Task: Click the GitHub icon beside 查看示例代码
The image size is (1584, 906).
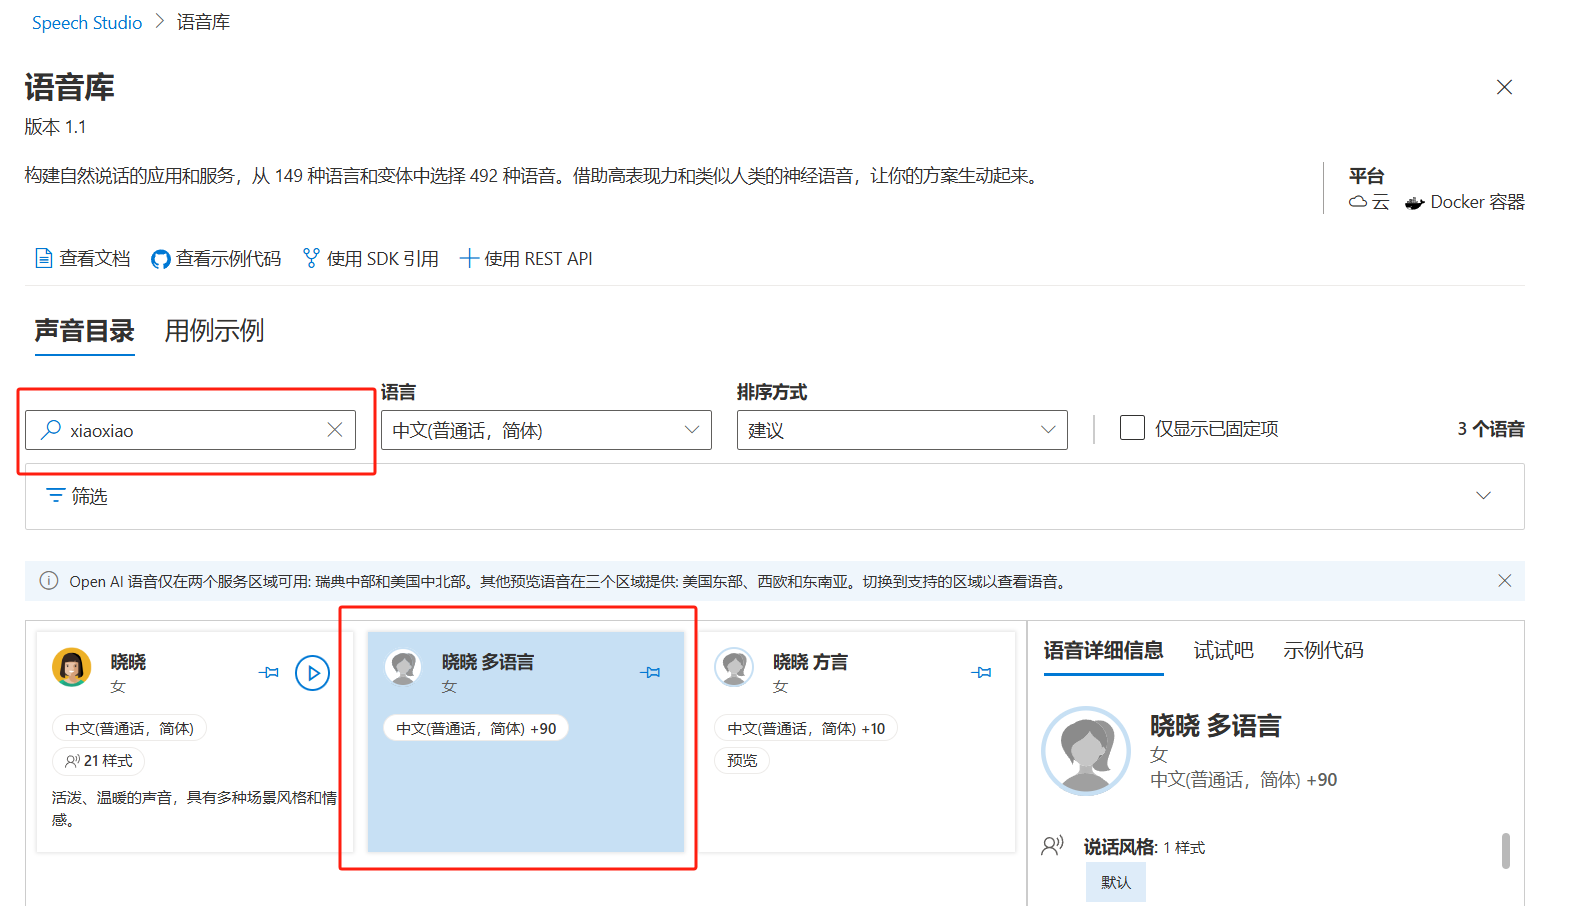Action: [x=160, y=259]
